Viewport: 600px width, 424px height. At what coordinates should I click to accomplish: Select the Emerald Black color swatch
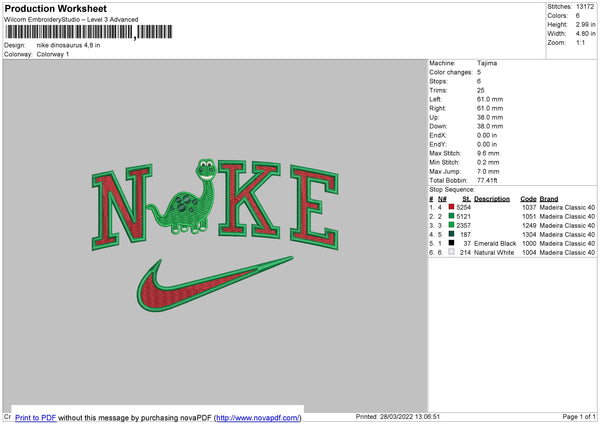452,243
